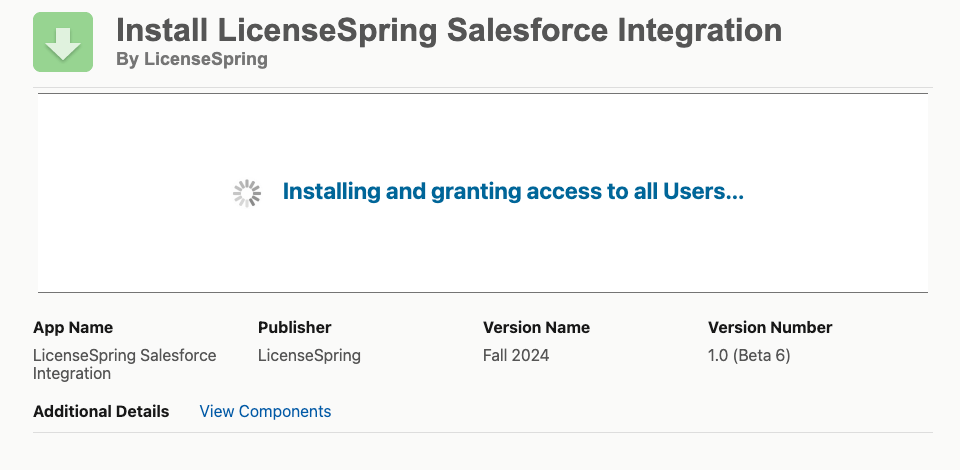Click the Version Name label
Screen dimensions: 960x470
click(536, 327)
